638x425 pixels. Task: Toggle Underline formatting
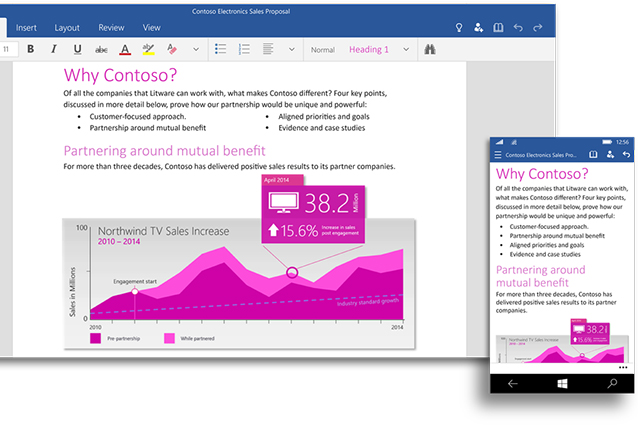[x=77, y=49]
